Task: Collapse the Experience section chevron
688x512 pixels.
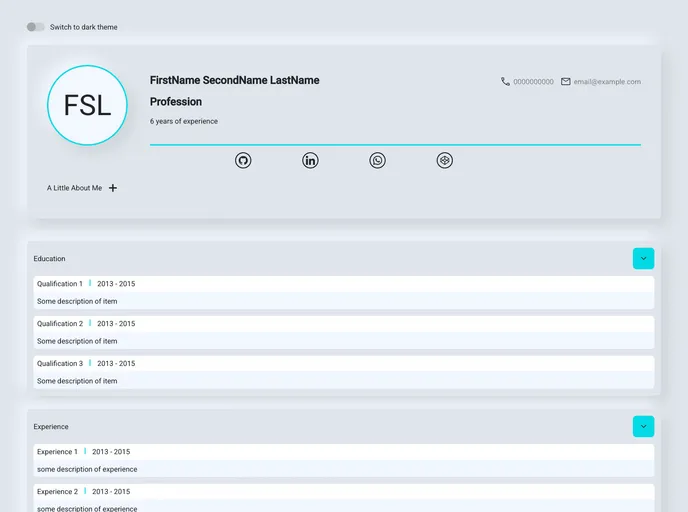Action: click(x=643, y=427)
